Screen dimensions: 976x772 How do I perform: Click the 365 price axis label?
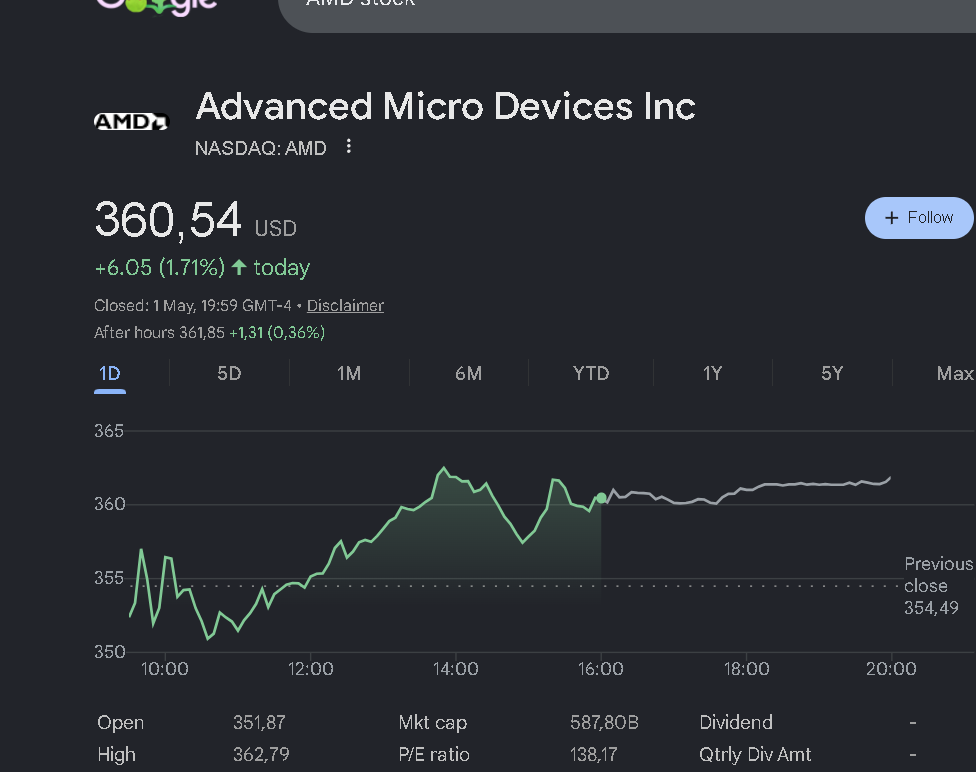click(x=109, y=431)
